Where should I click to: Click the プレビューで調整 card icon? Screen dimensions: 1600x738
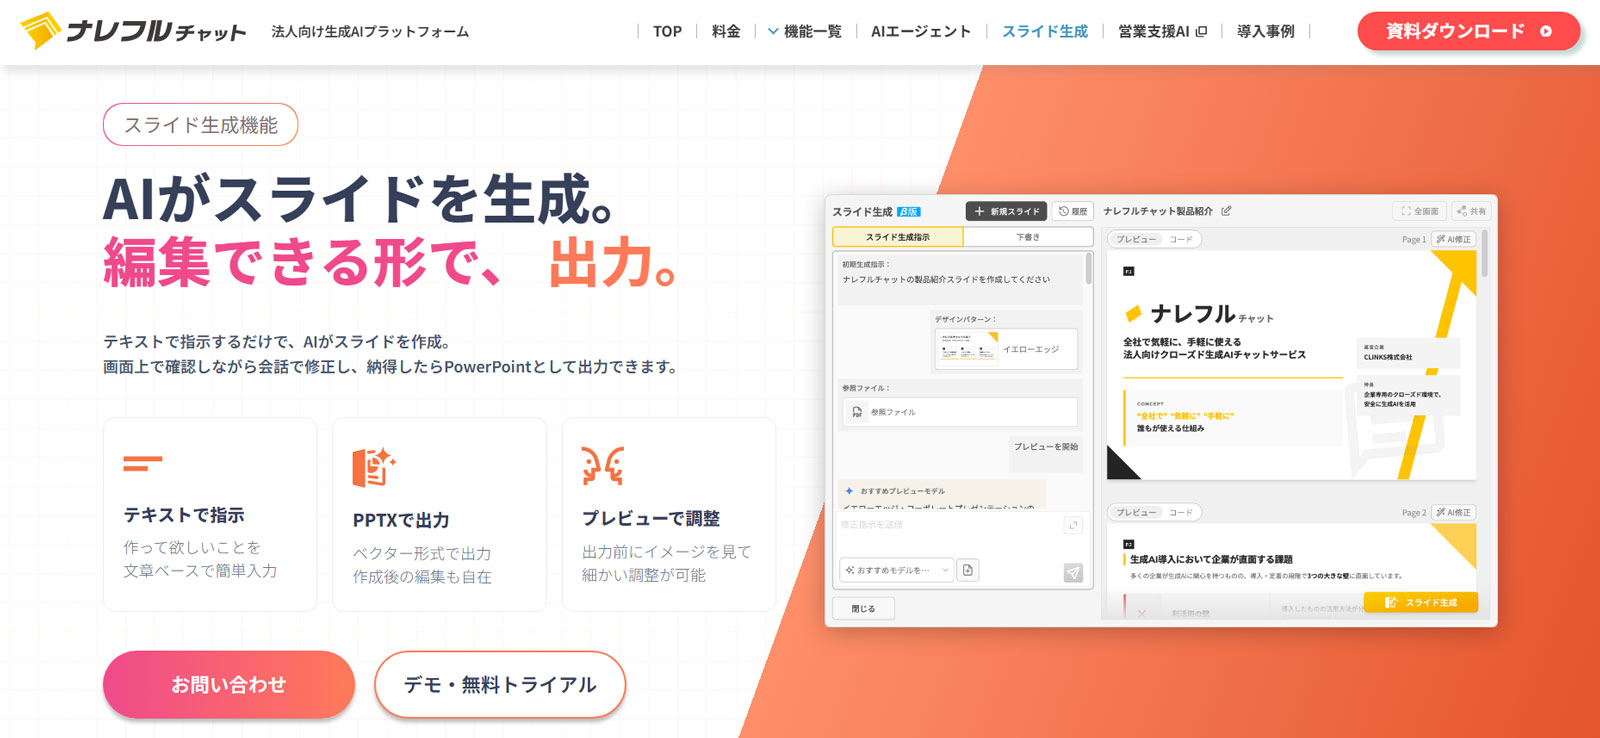603,466
